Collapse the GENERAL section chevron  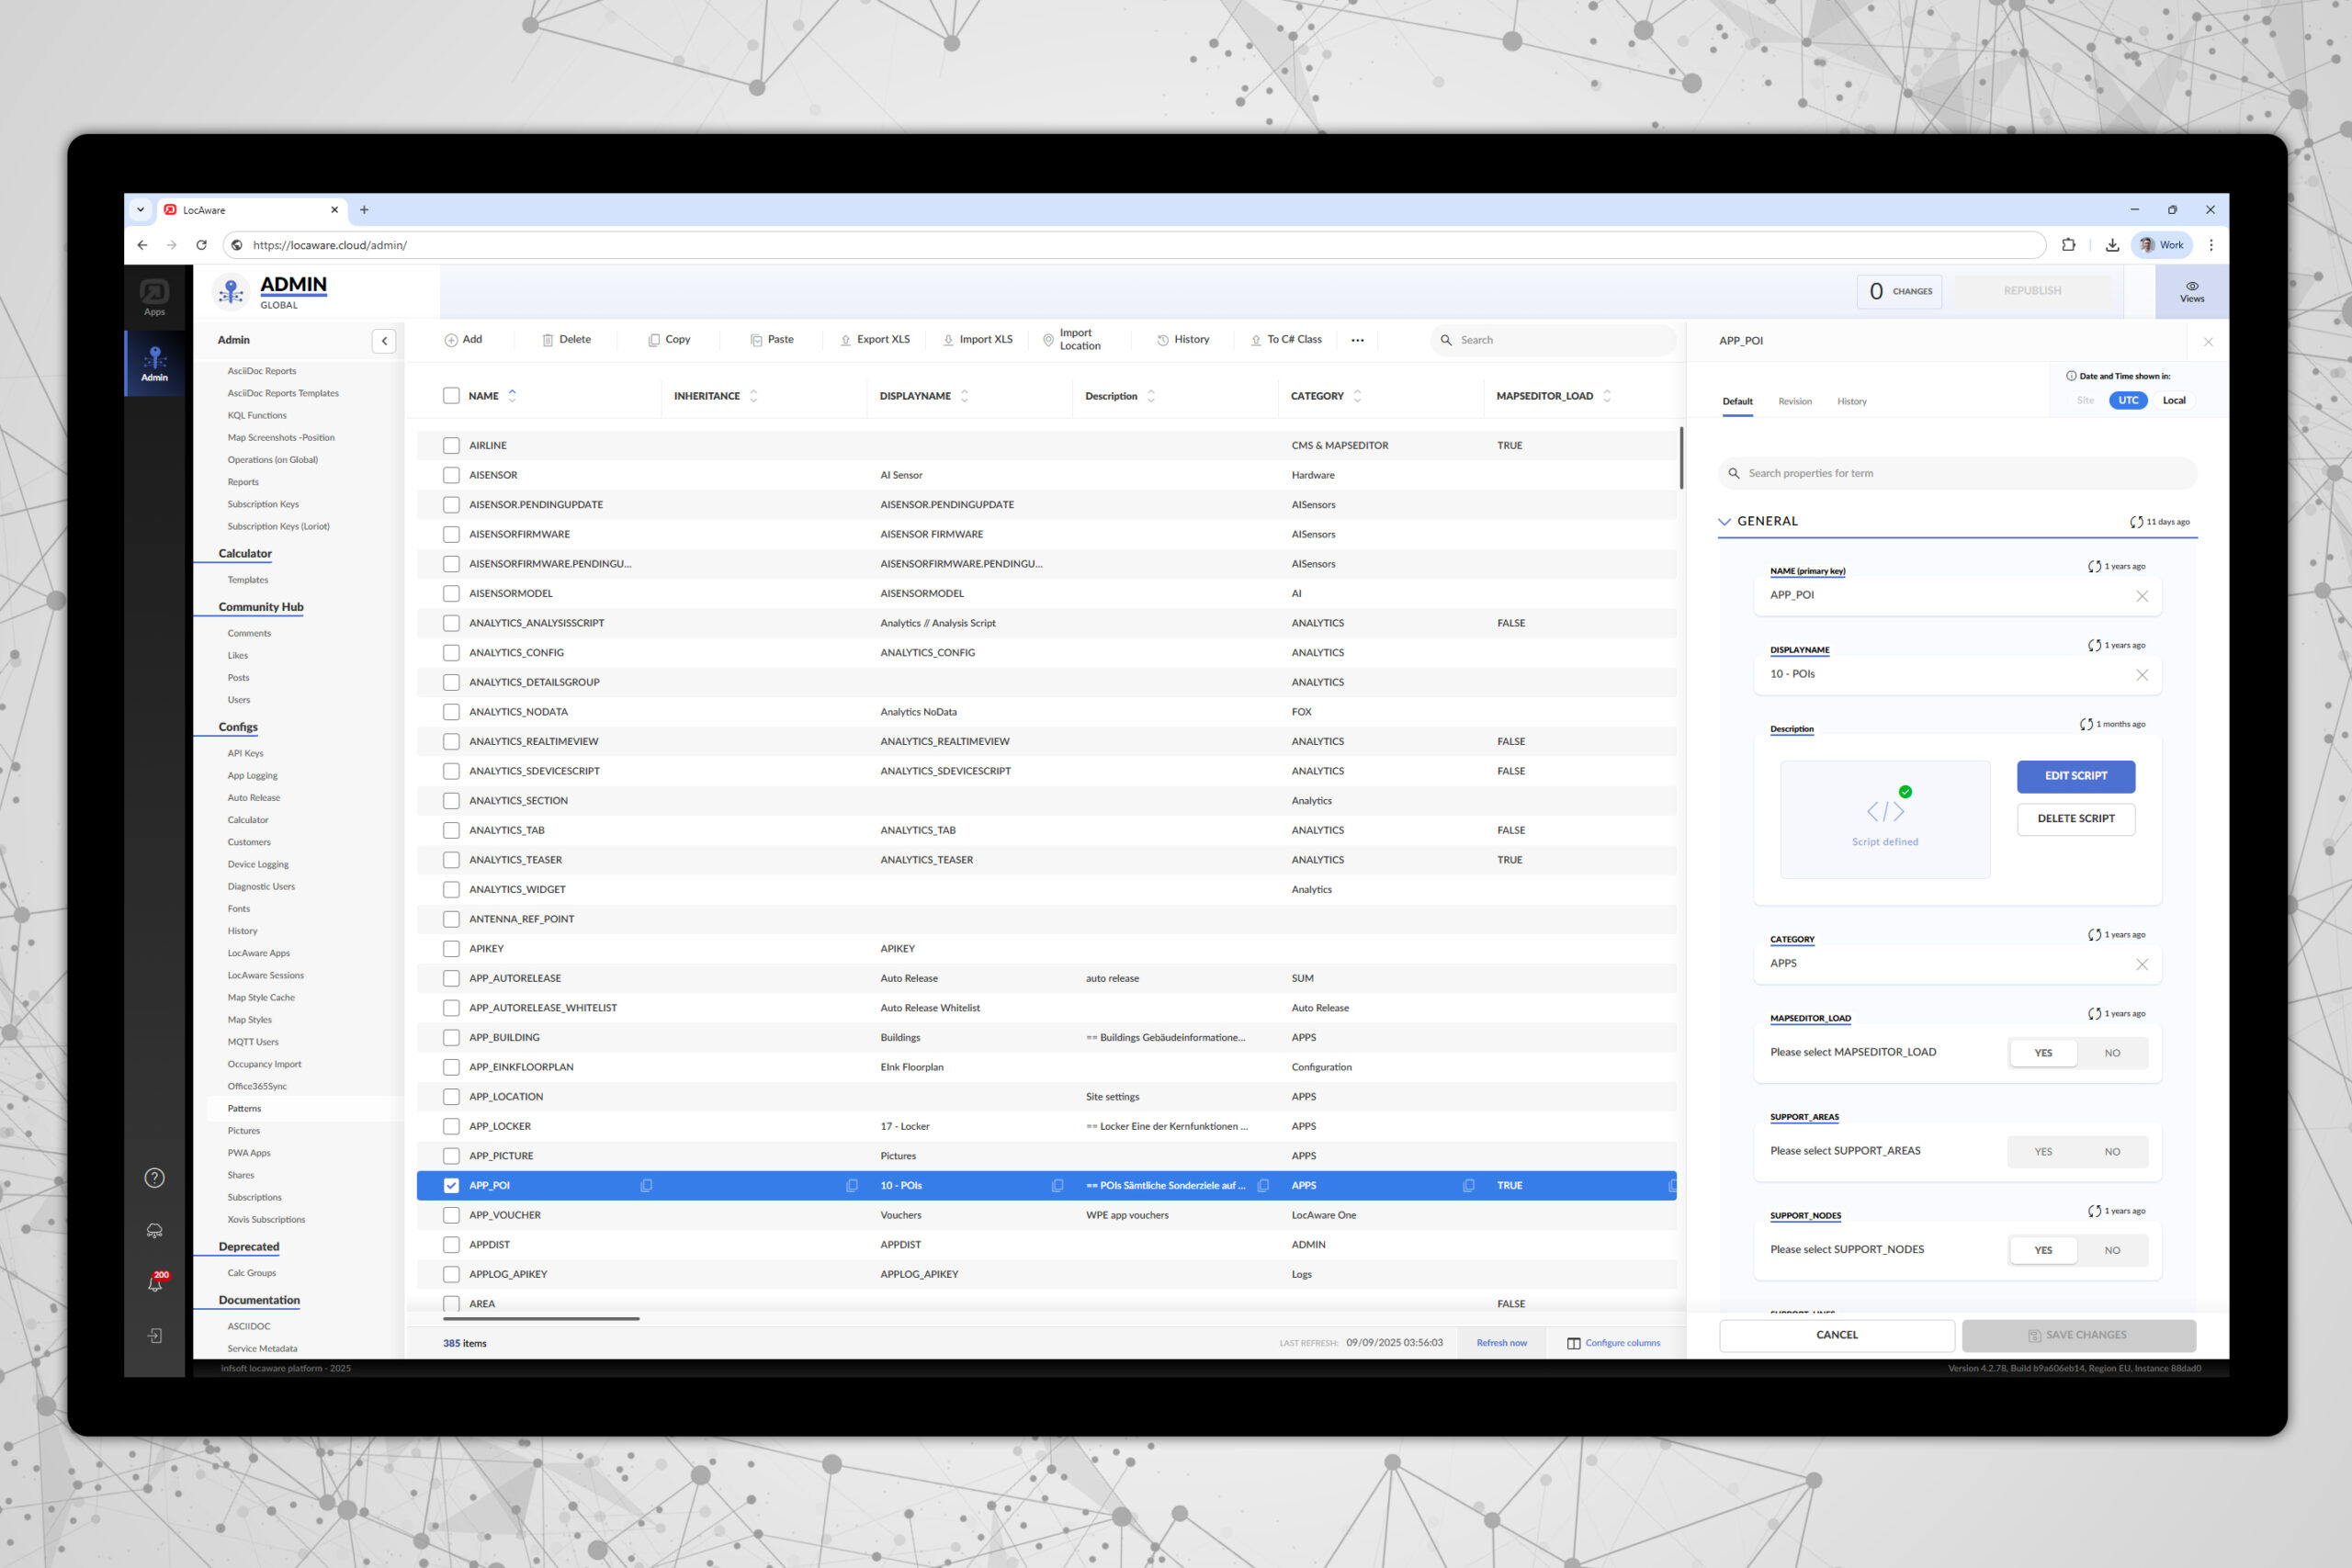pos(1724,522)
